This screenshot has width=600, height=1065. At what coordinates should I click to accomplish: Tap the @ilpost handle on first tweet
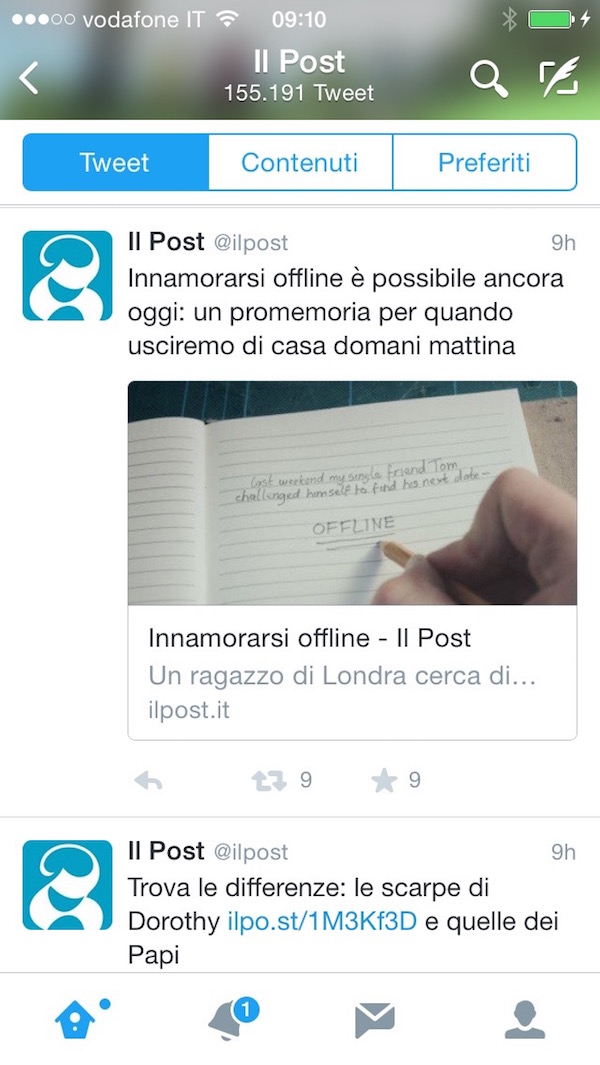click(251, 243)
